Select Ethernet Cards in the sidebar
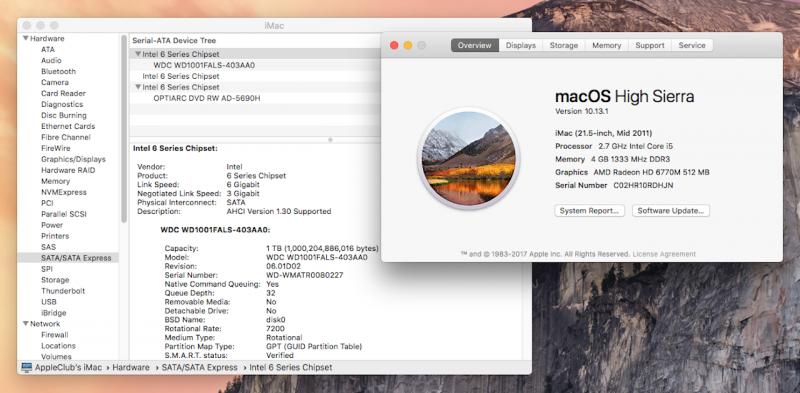The image size is (800, 393). pyautogui.click(x=68, y=126)
